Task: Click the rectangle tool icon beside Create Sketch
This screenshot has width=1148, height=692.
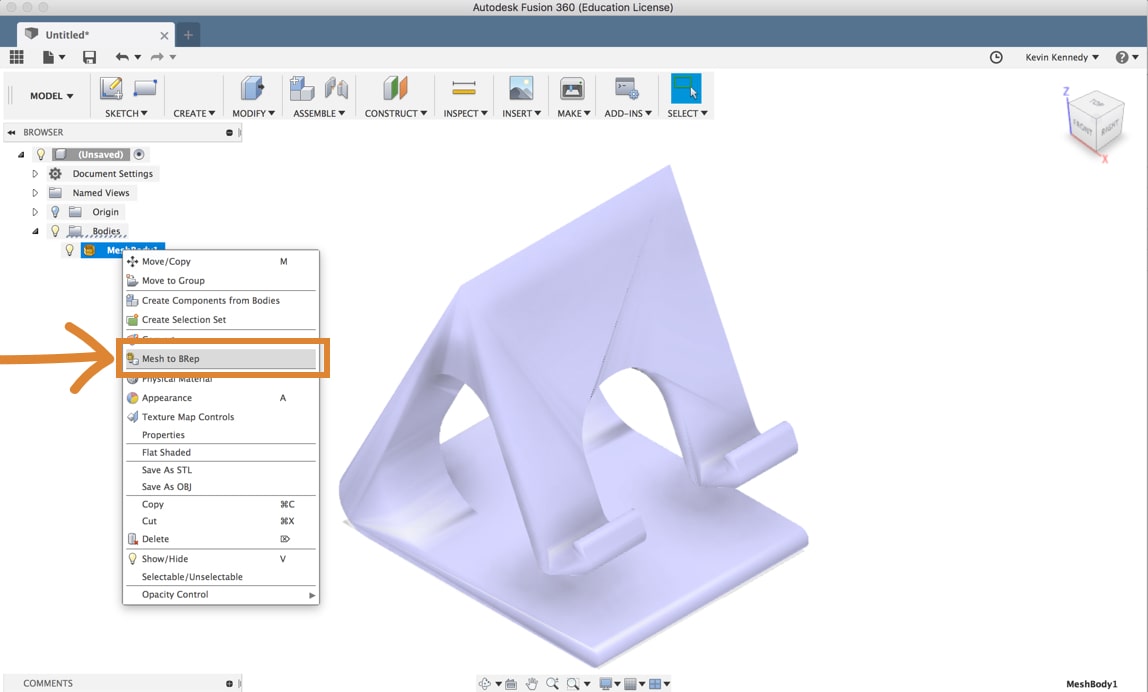Action: pos(145,89)
